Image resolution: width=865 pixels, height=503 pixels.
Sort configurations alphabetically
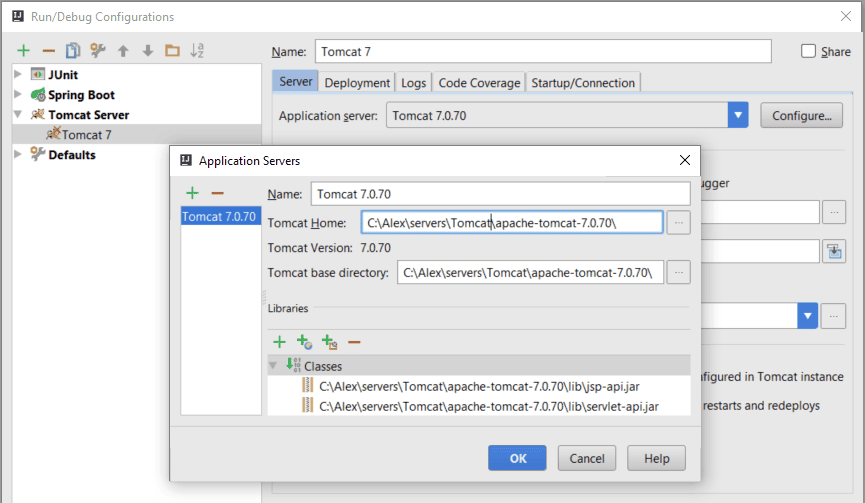[x=197, y=51]
